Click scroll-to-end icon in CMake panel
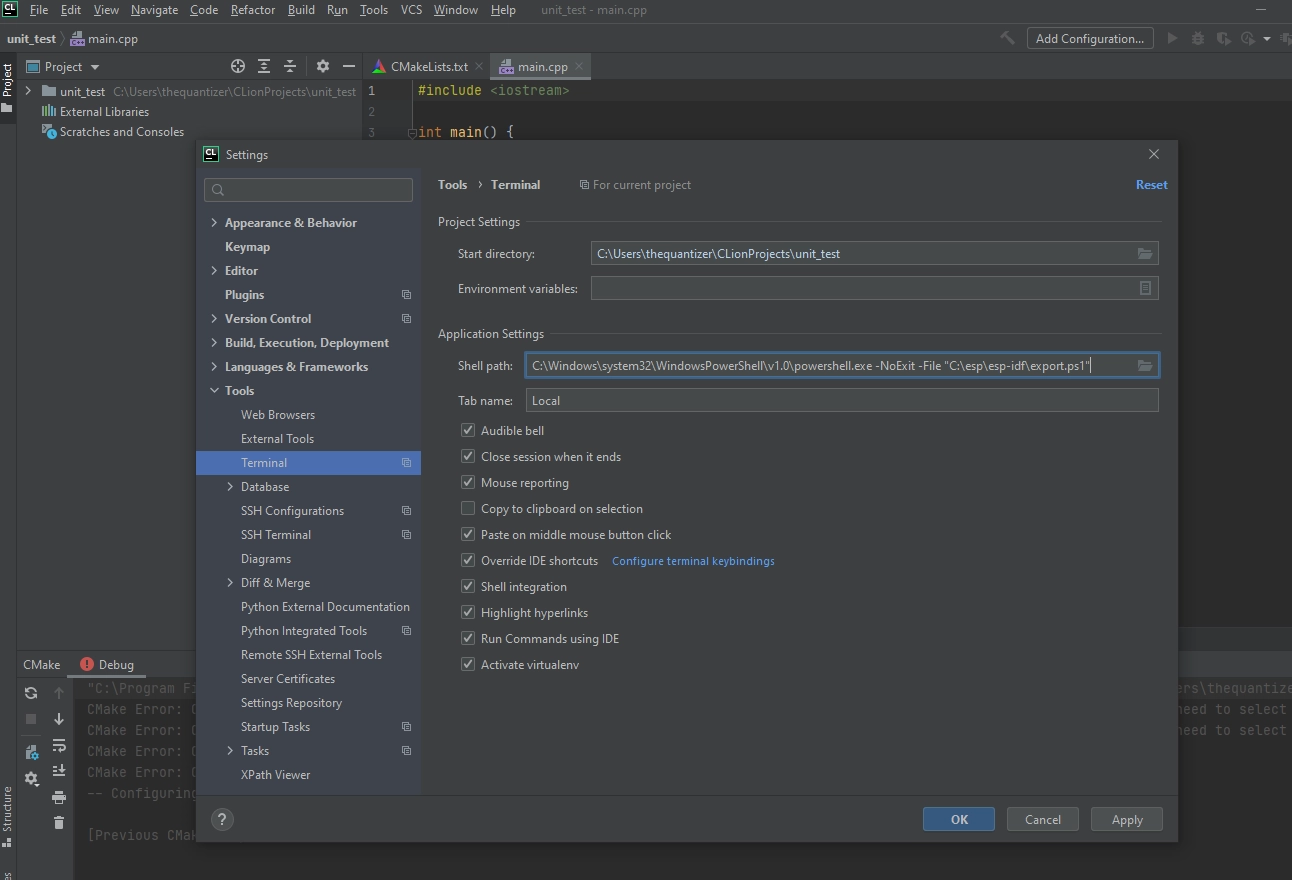Screen dimensions: 1292x880 pyautogui.click(x=59, y=770)
